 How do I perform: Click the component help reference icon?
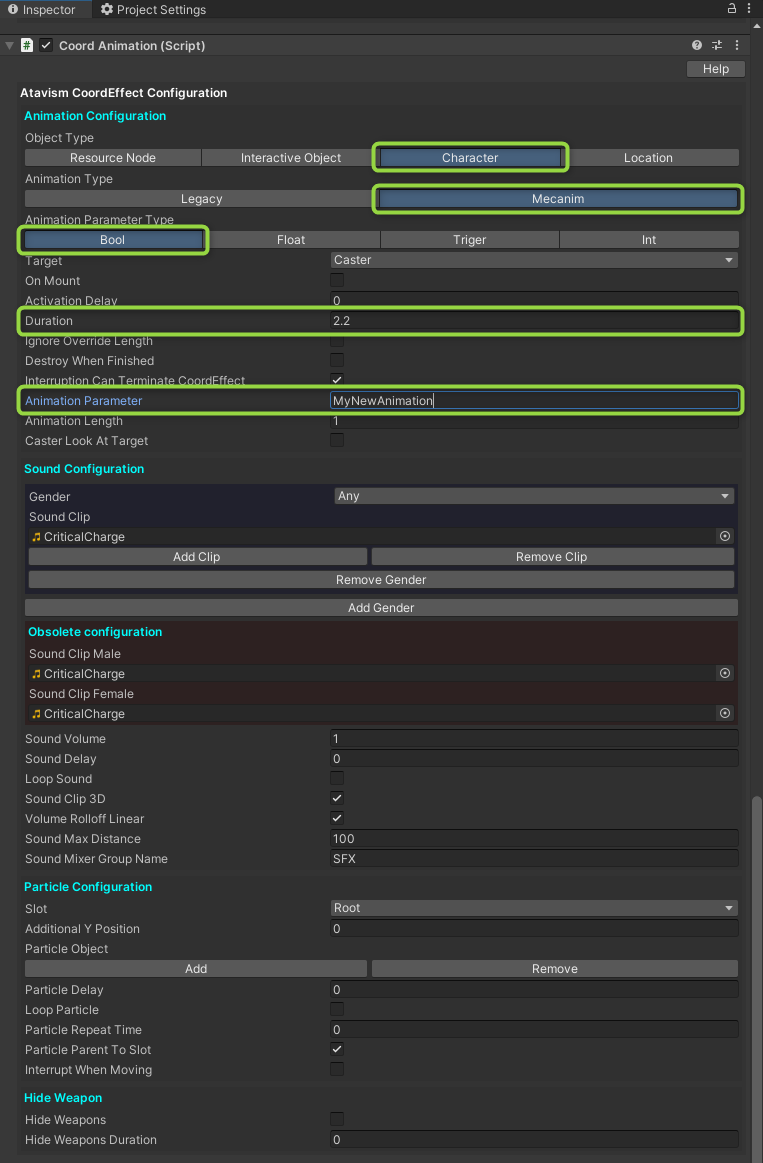click(697, 46)
